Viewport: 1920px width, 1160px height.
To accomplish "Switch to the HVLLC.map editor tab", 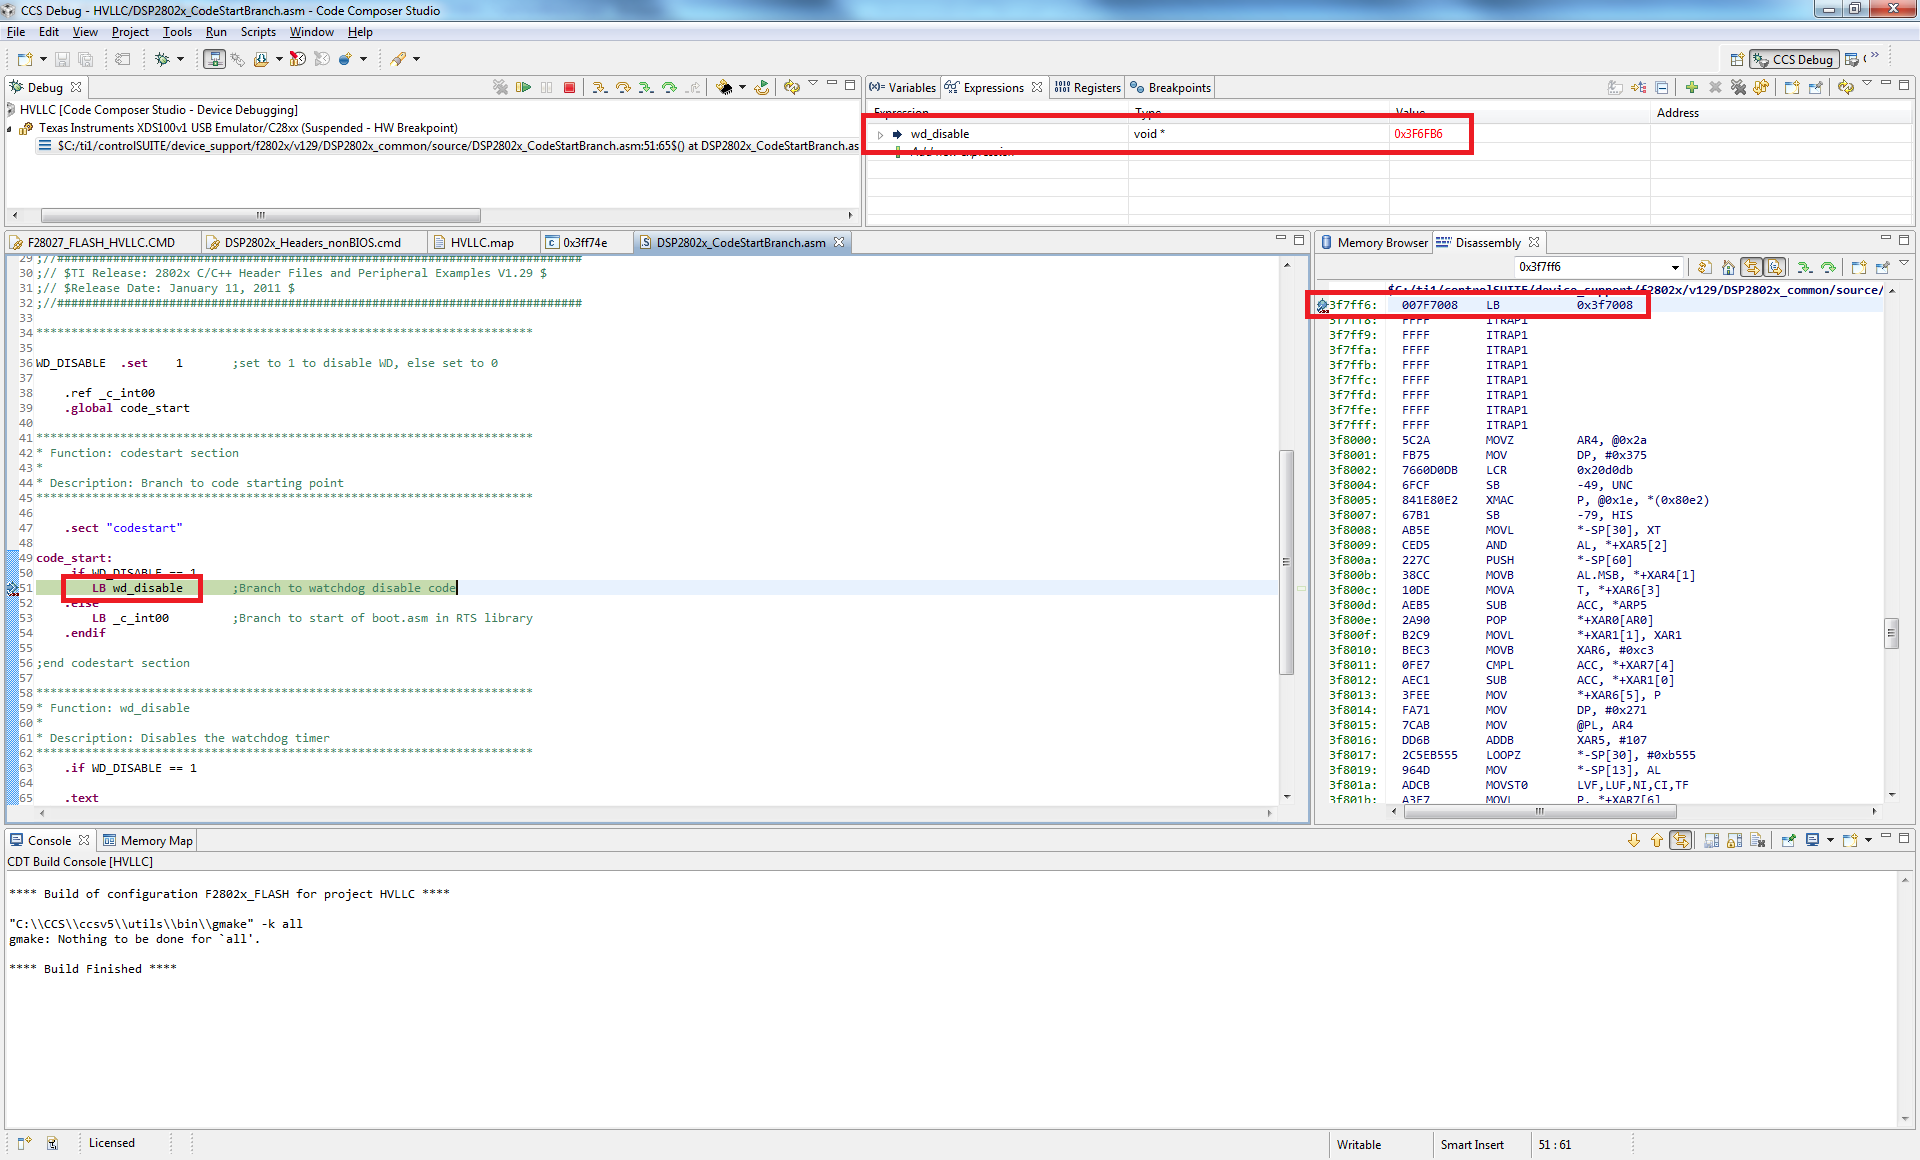I will [481, 243].
